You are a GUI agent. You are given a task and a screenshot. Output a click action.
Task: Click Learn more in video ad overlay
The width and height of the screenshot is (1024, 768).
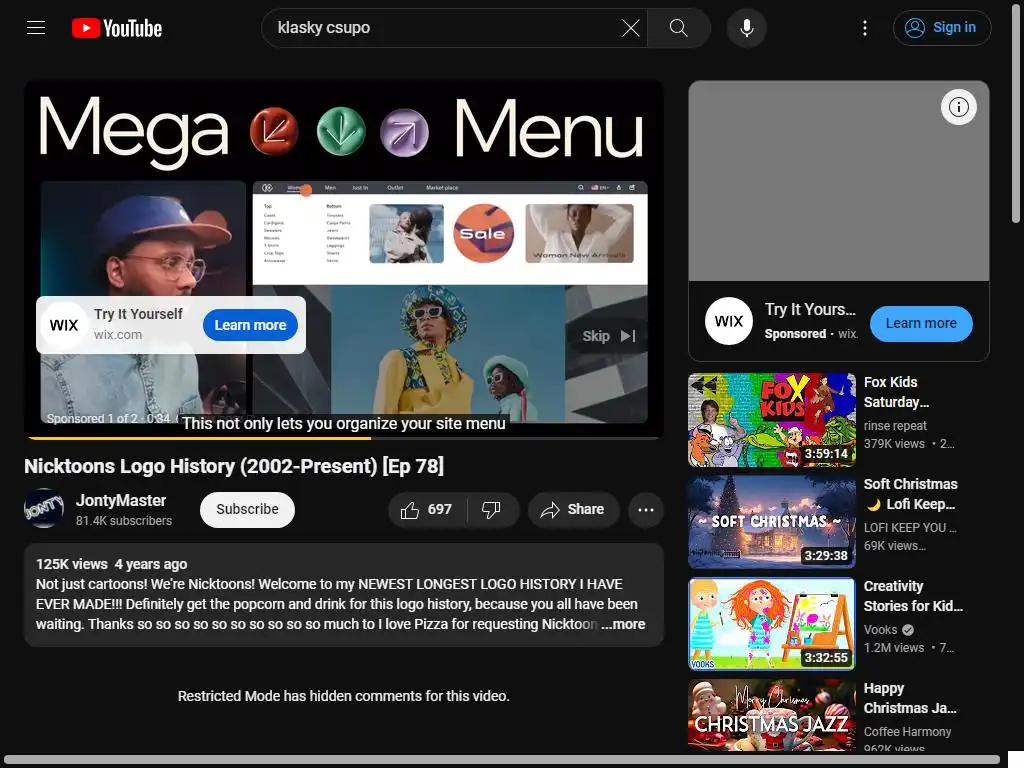(x=250, y=325)
